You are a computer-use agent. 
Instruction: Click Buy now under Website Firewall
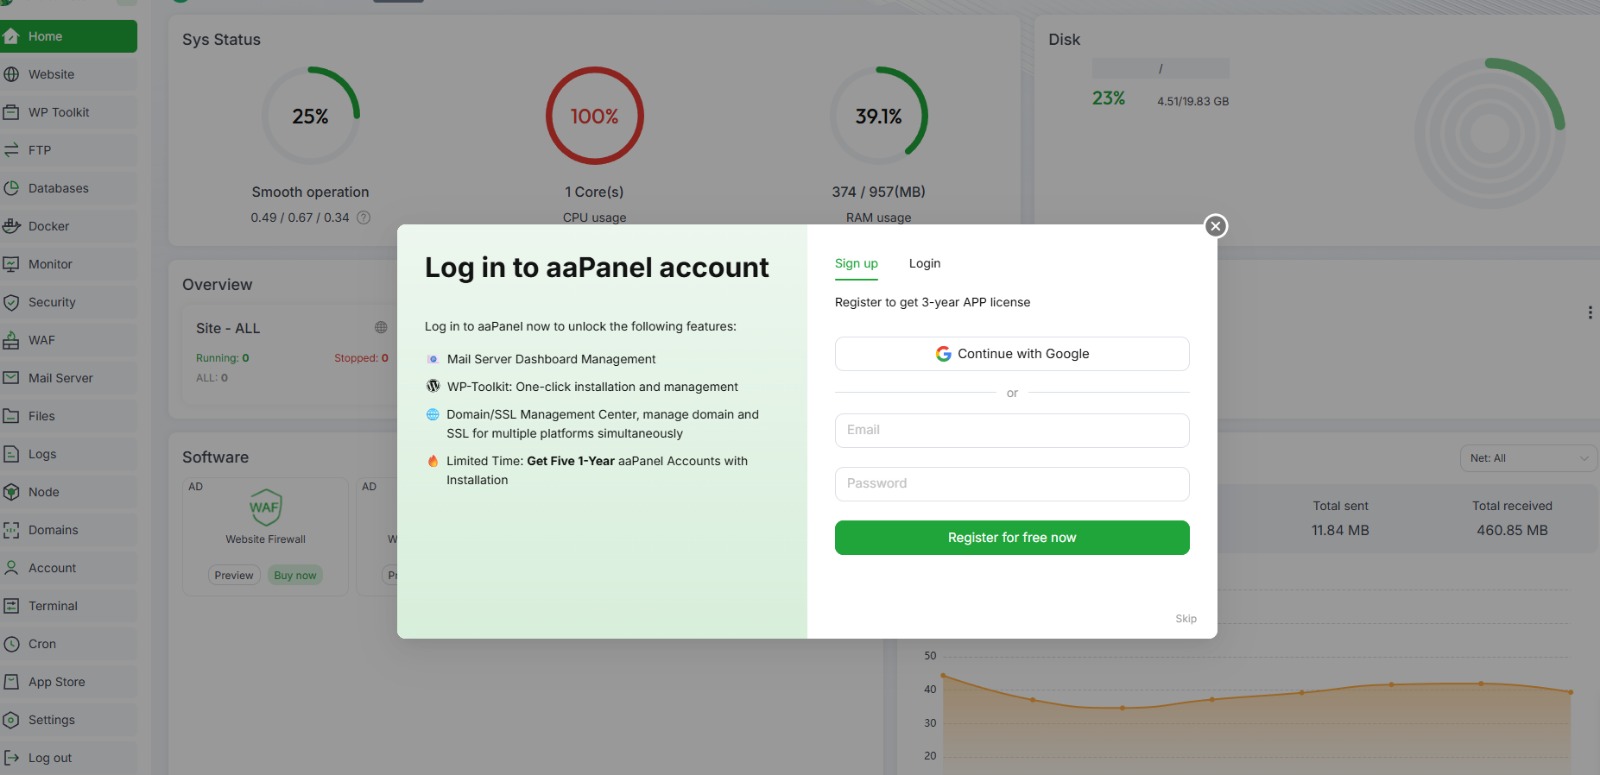click(x=295, y=575)
